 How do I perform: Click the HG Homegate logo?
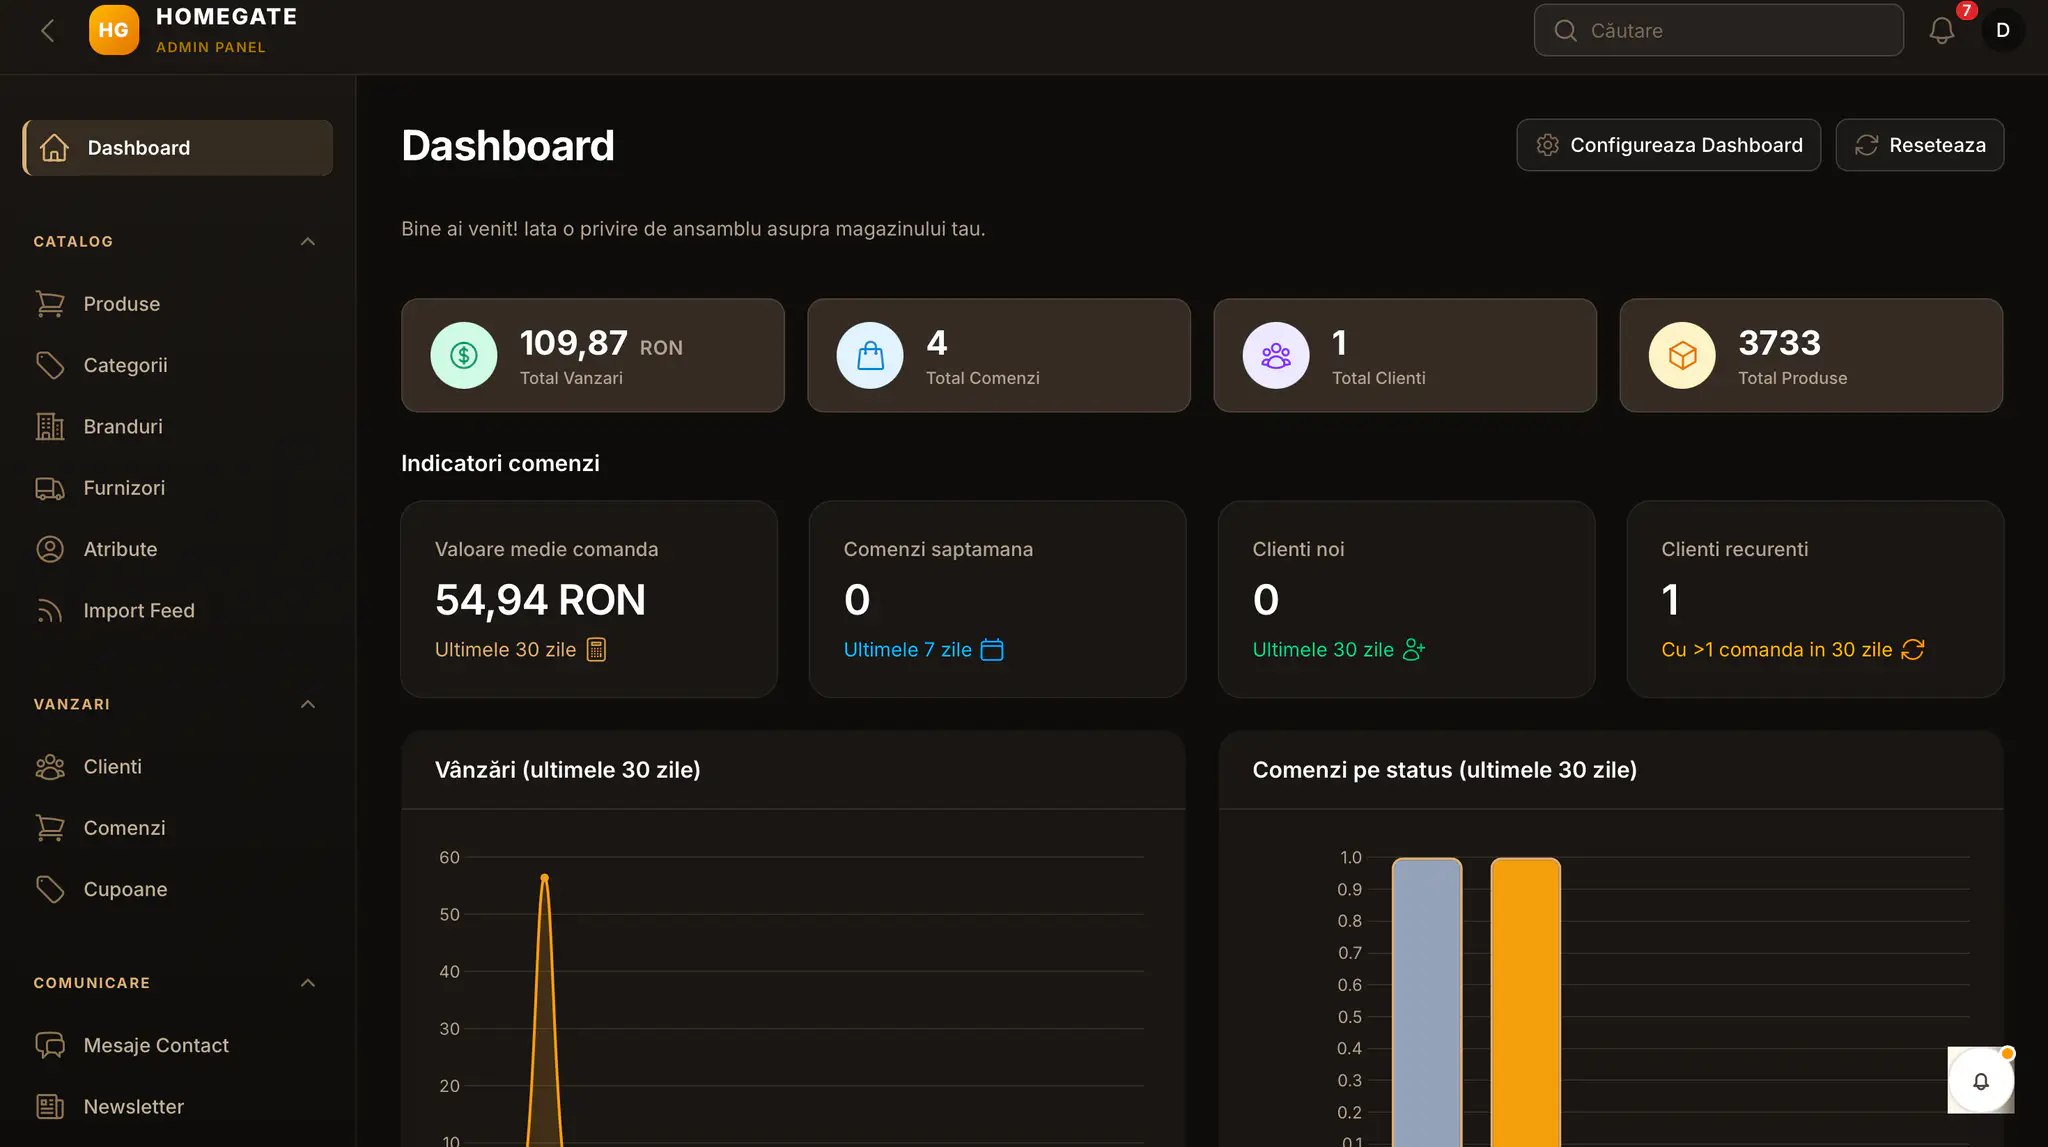(x=113, y=30)
